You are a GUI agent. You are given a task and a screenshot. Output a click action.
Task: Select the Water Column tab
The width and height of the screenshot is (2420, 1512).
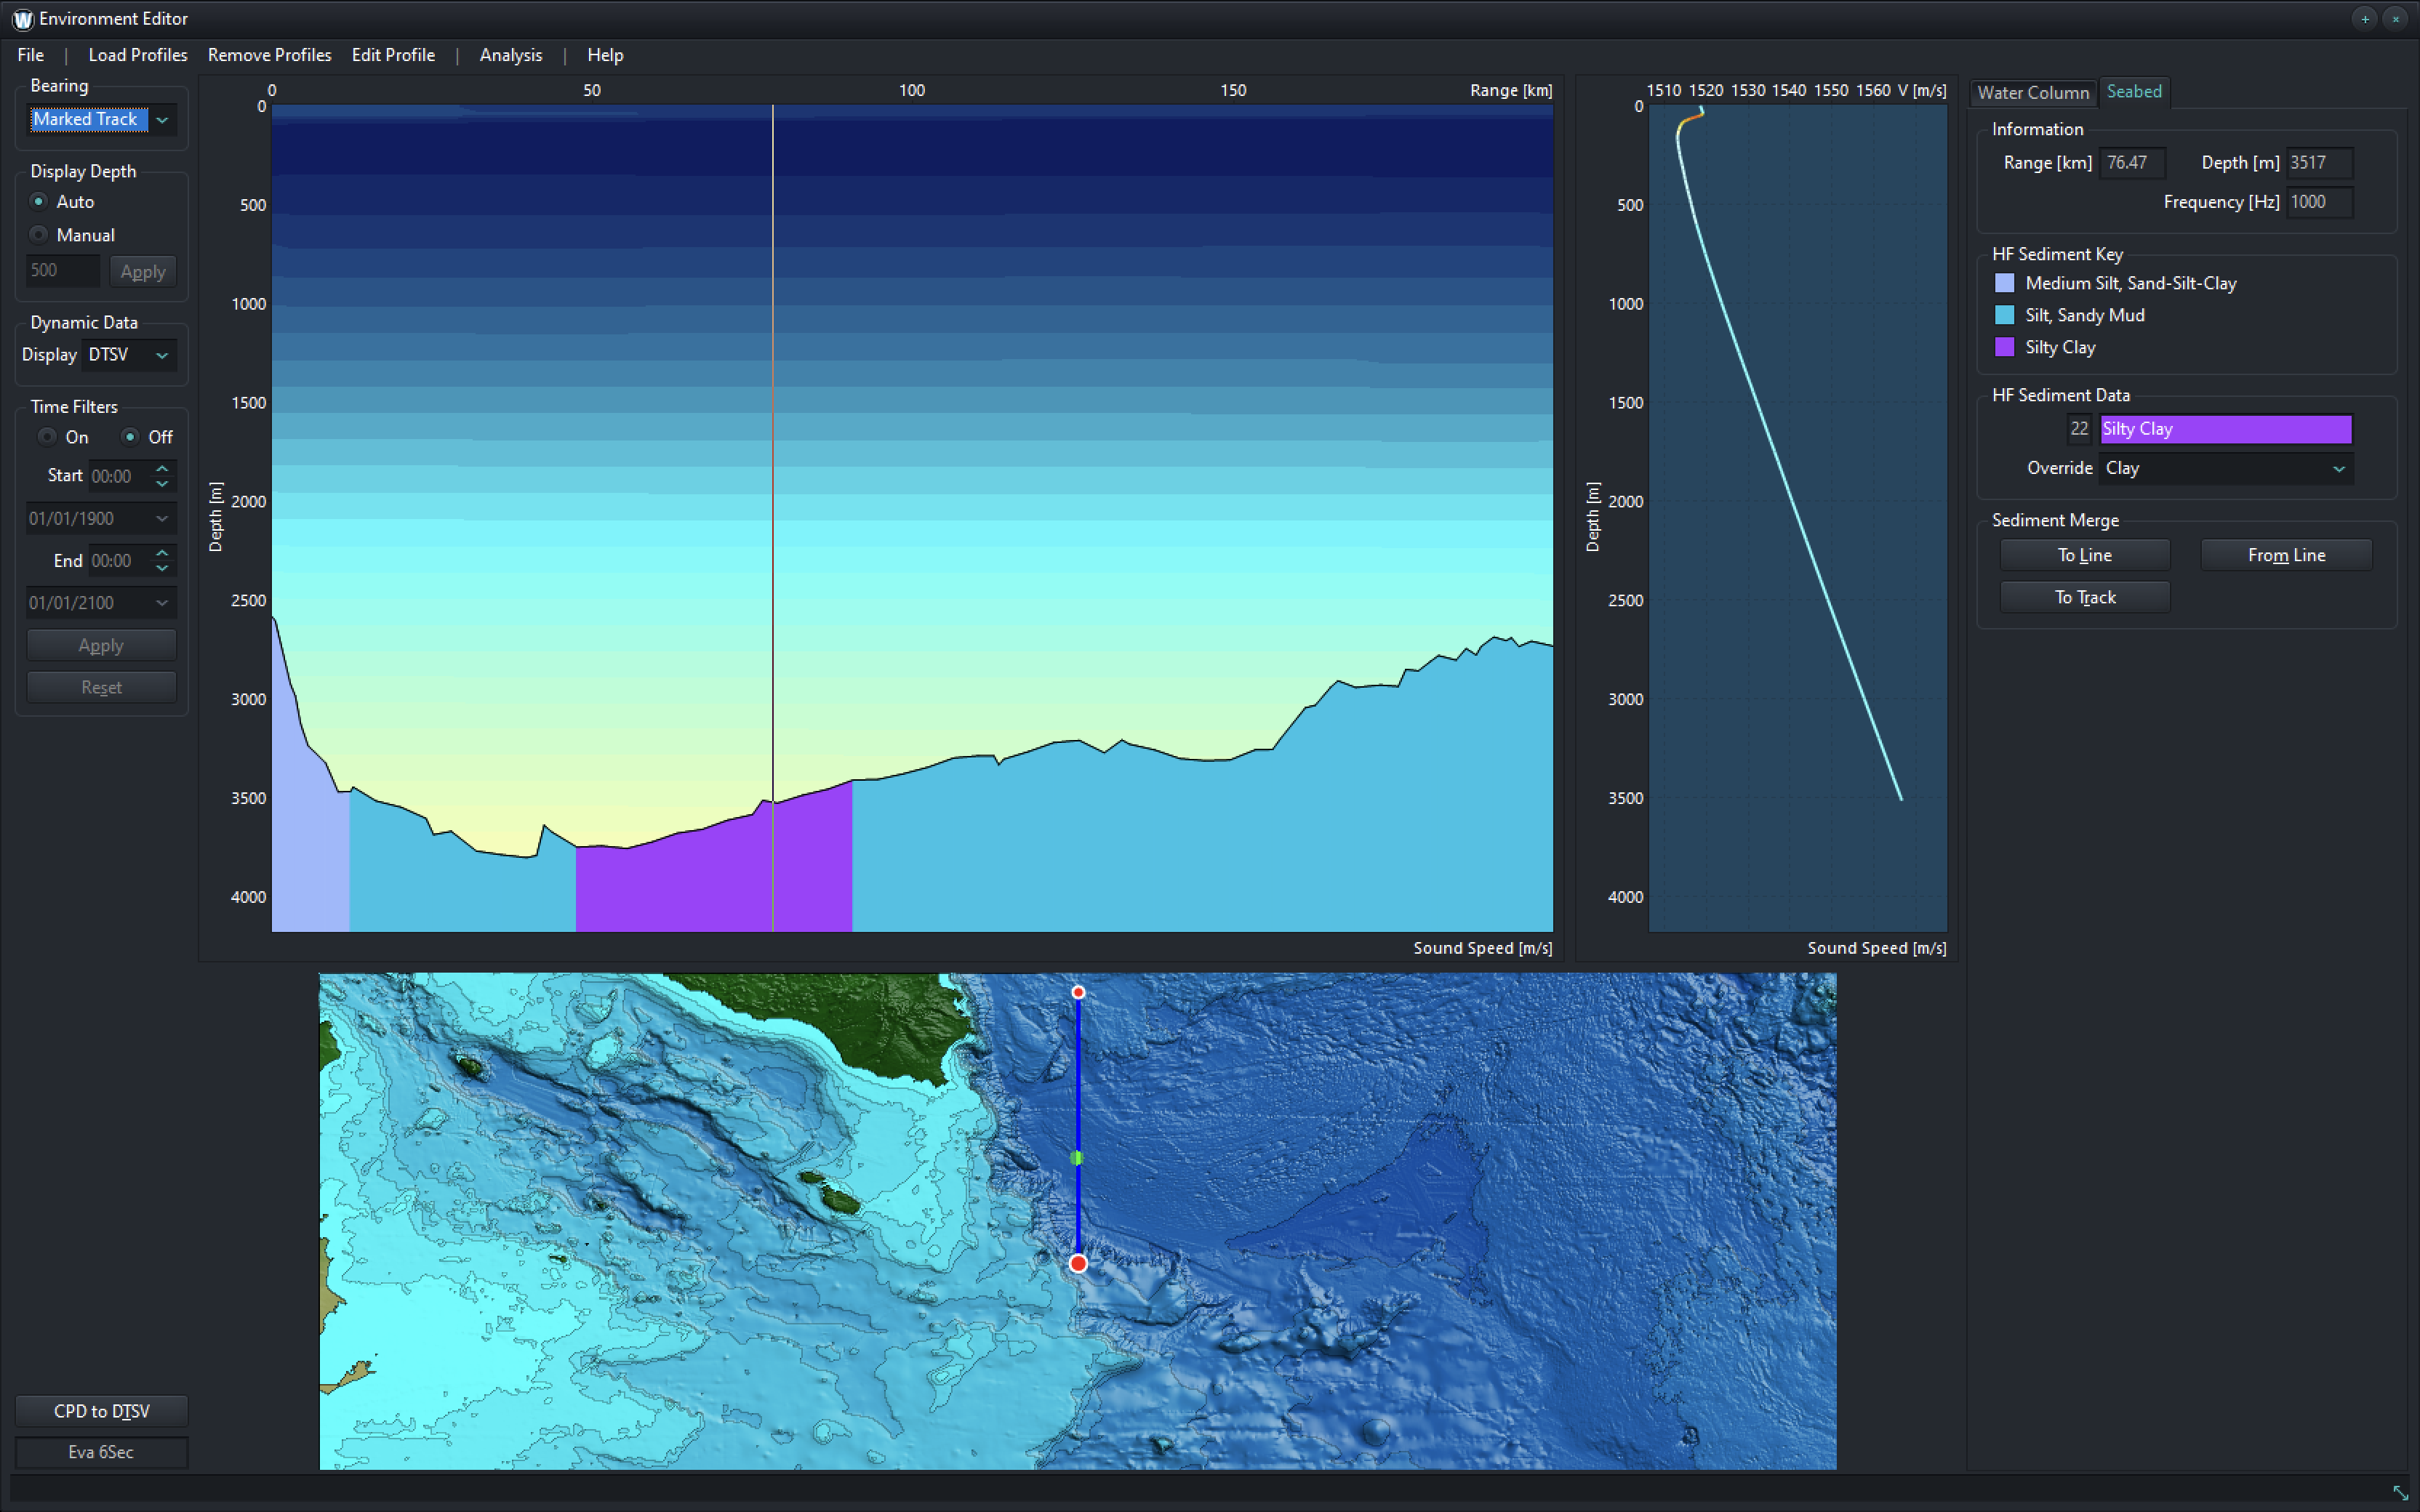(x=2028, y=91)
